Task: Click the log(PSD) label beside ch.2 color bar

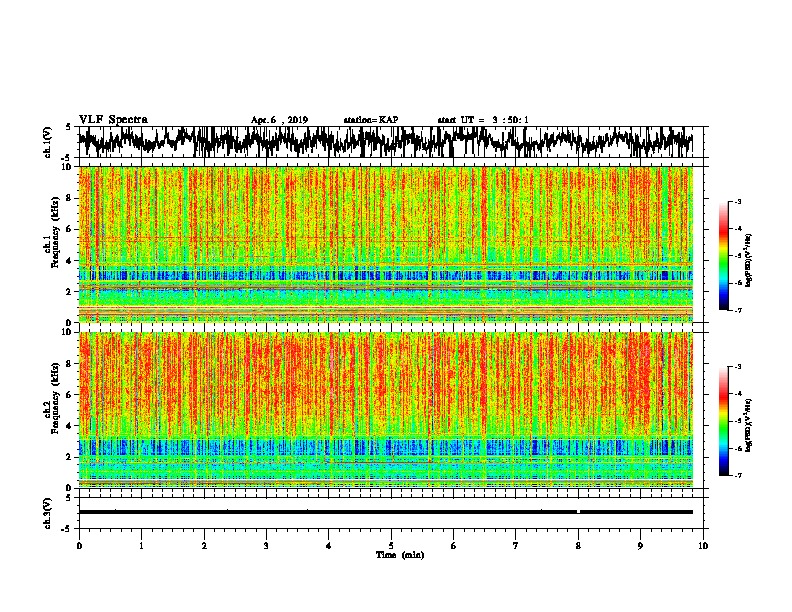Action: pos(749,425)
